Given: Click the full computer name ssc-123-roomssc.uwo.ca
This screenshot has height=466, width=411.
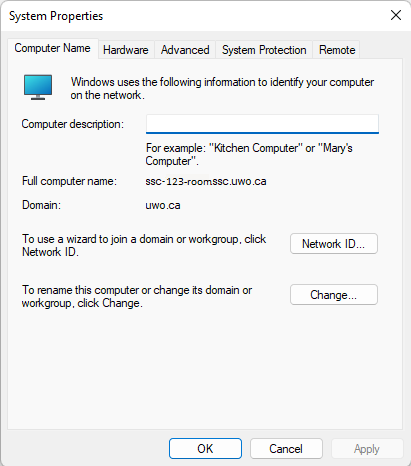Looking at the screenshot, I should (x=206, y=181).
